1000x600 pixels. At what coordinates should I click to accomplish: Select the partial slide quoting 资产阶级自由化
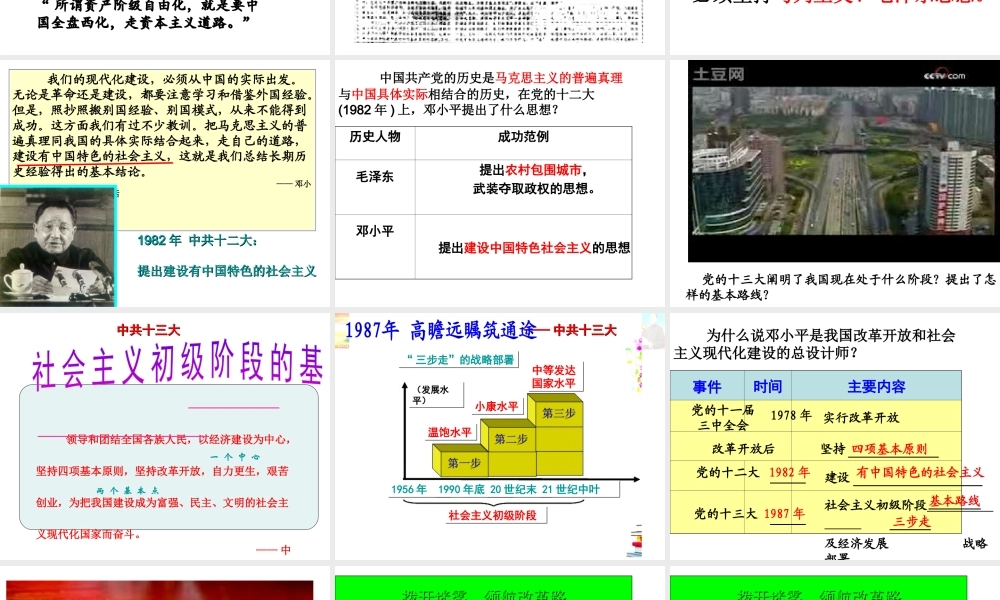(x=165, y=27)
